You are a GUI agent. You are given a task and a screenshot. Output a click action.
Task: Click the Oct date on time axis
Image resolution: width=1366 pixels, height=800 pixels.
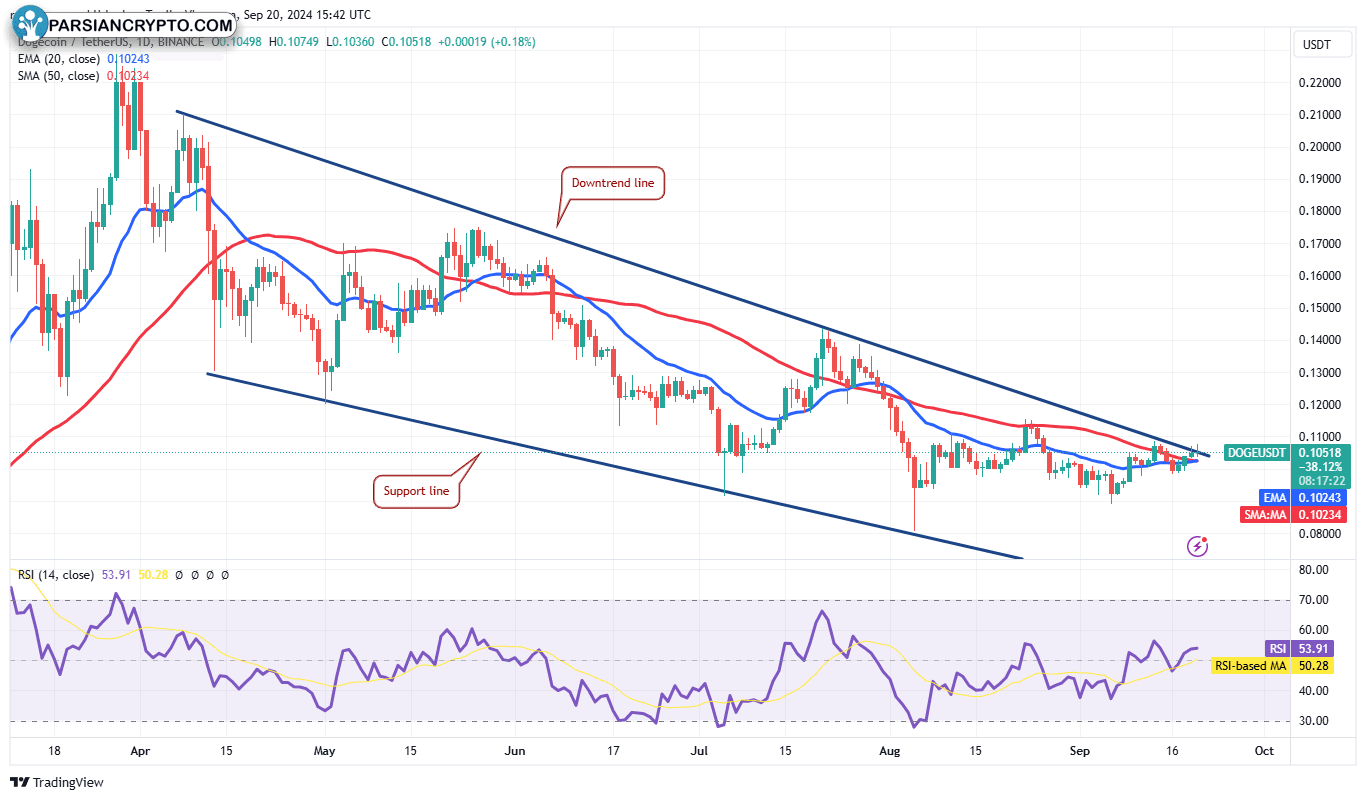tap(1263, 751)
